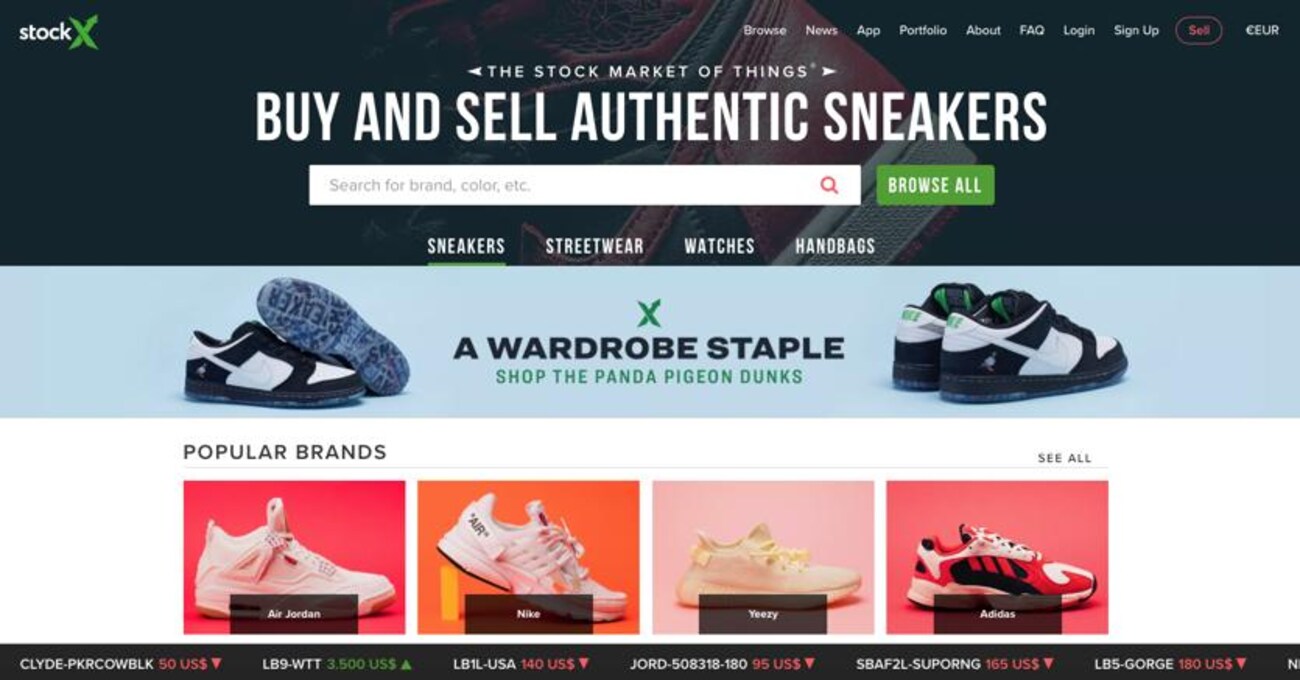Click the Sign Up link

1136,30
